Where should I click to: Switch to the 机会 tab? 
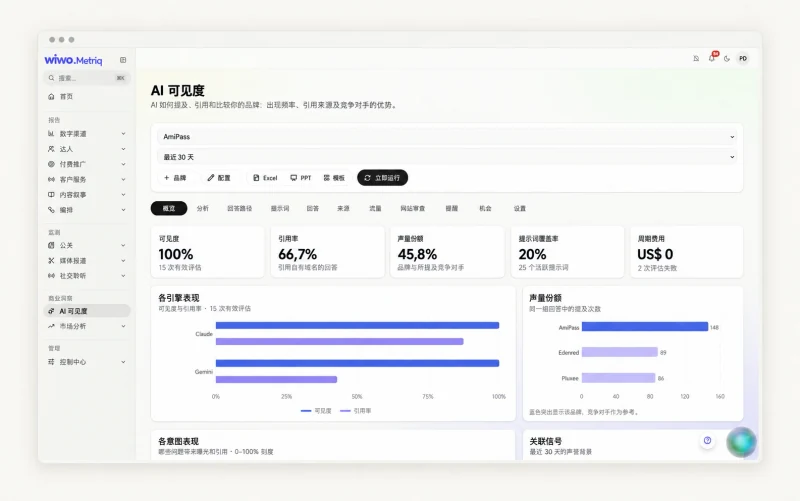485,208
